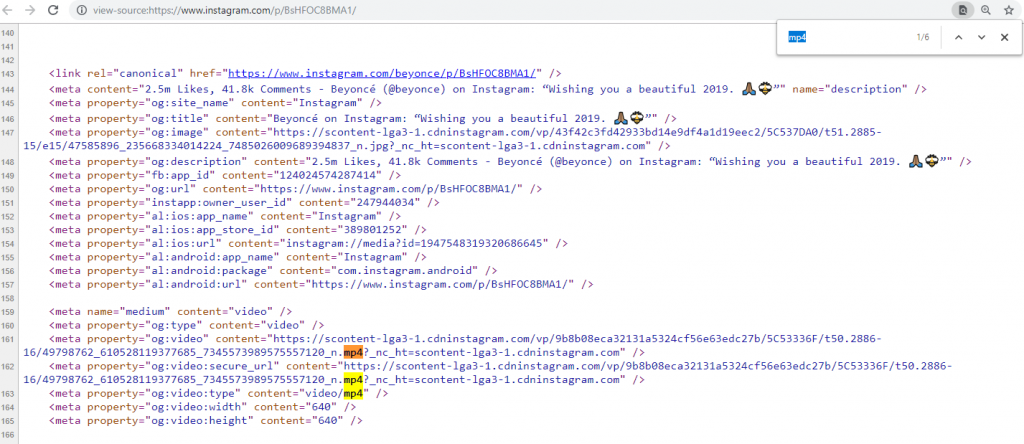This screenshot has width=1024, height=444.
Task: Click the highlighted mp4 in og:video:type
Action: (x=353, y=394)
